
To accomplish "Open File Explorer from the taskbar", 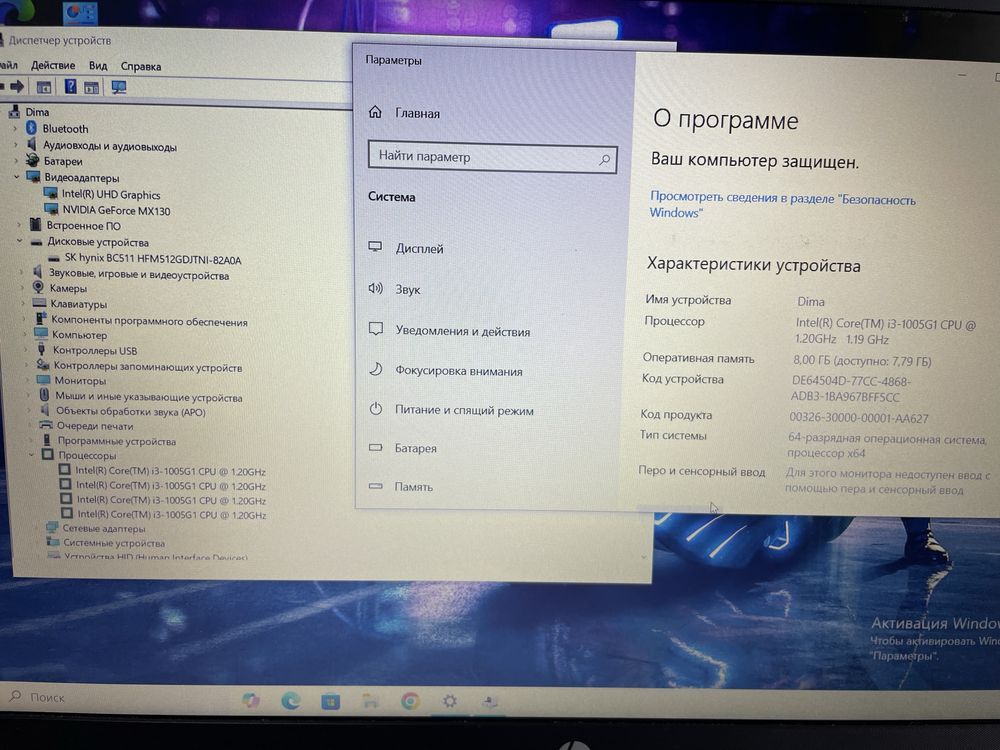I will coord(370,702).
